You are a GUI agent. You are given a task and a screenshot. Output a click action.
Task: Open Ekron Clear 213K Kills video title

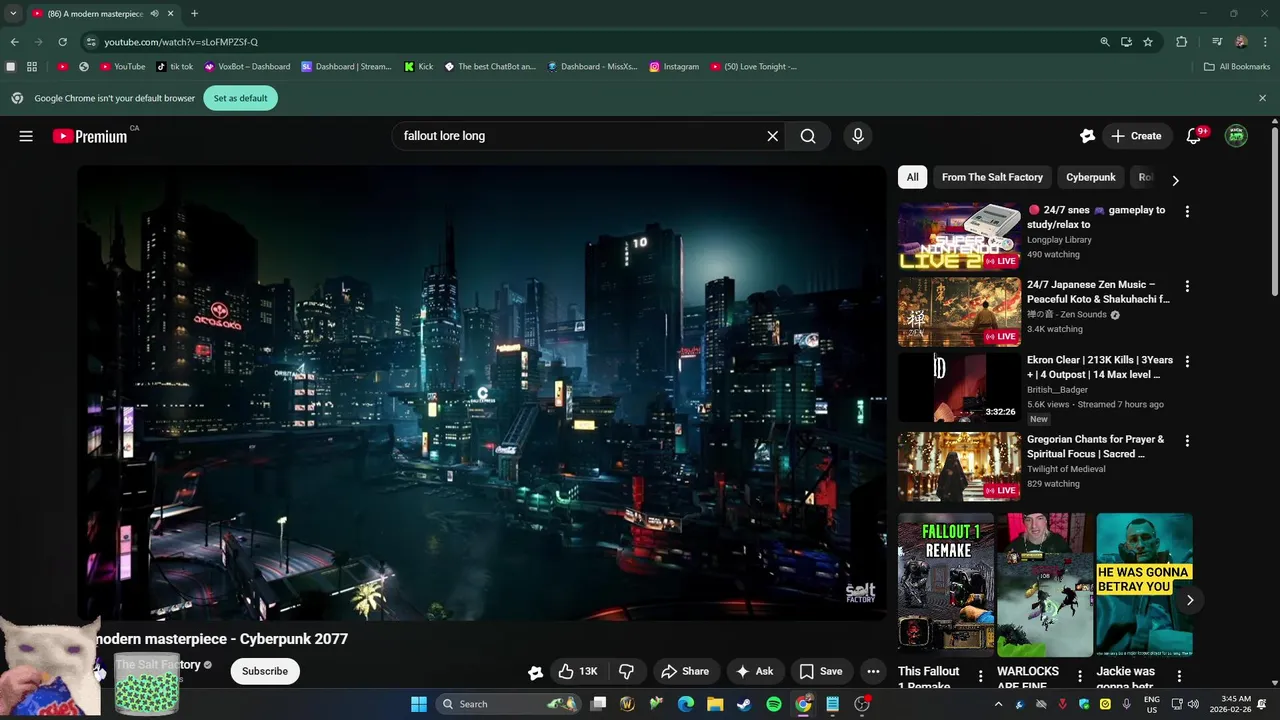pyautogui.click(x=1099, y=367)
